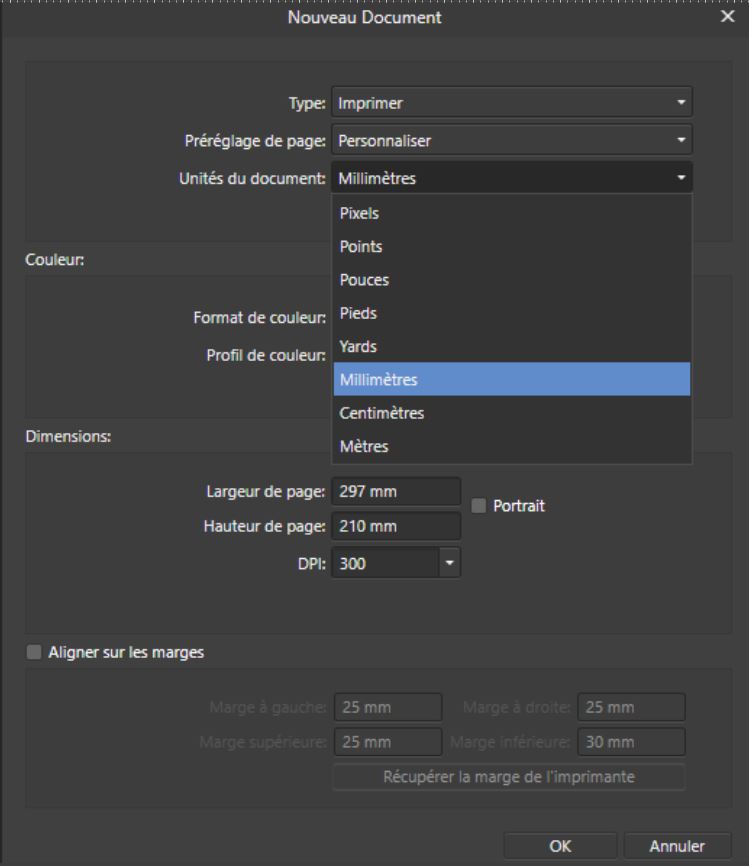Click the Marge inférieure field
This screenshot has width=749, height=866.
pos(631,742)
